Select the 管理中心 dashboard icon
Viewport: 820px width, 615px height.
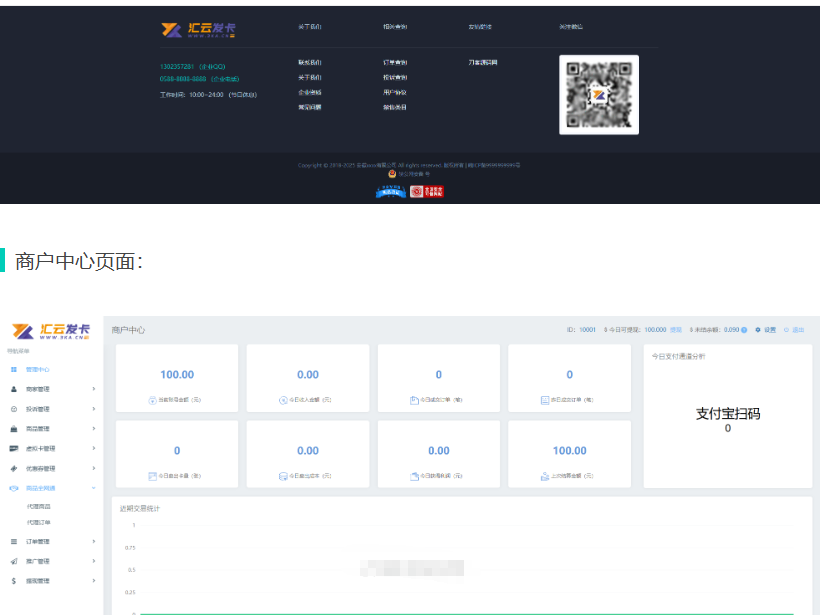pyautogui.click(x=14, y=371)
